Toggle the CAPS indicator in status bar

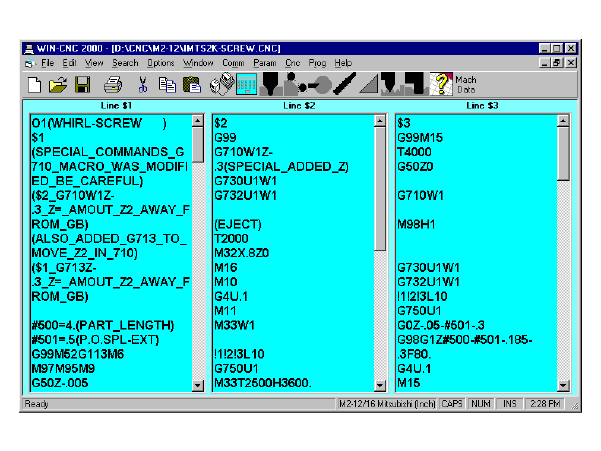tap(451, 404)
